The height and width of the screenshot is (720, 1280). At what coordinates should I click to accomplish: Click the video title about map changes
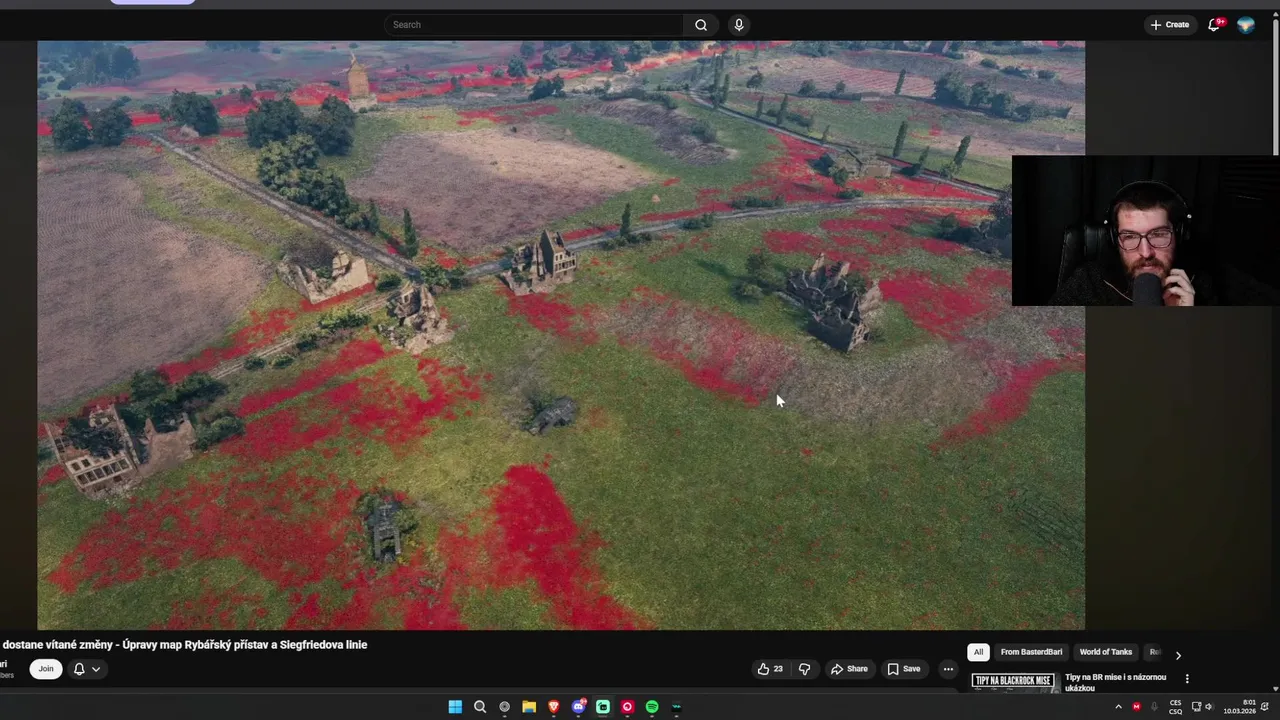pos(185,645)
